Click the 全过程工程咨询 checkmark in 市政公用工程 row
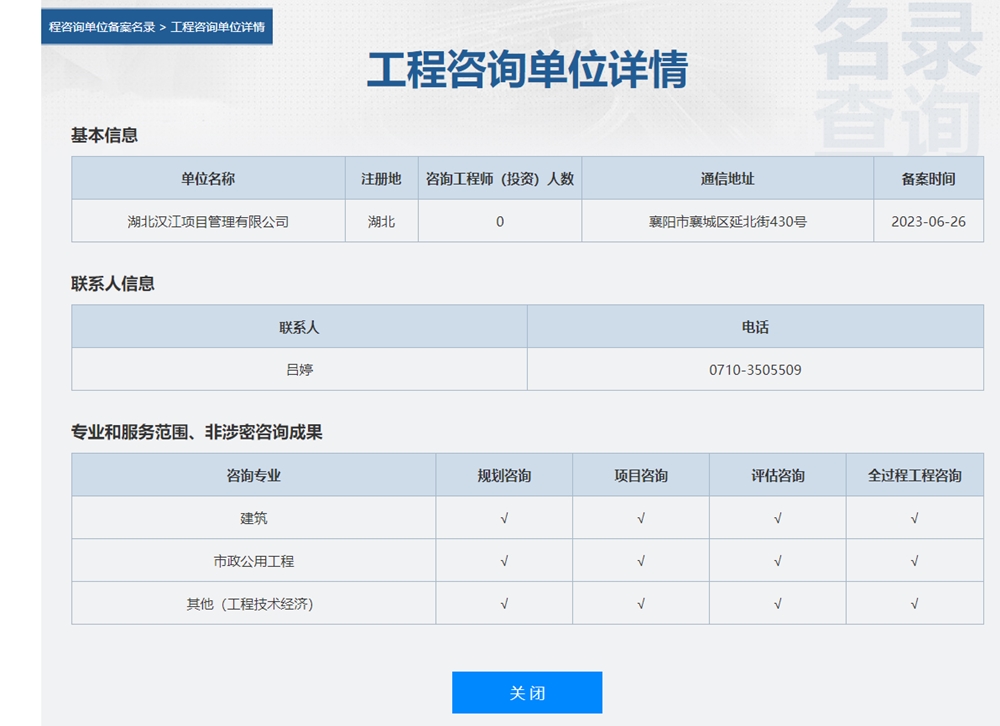 click(x=915, y=561)
